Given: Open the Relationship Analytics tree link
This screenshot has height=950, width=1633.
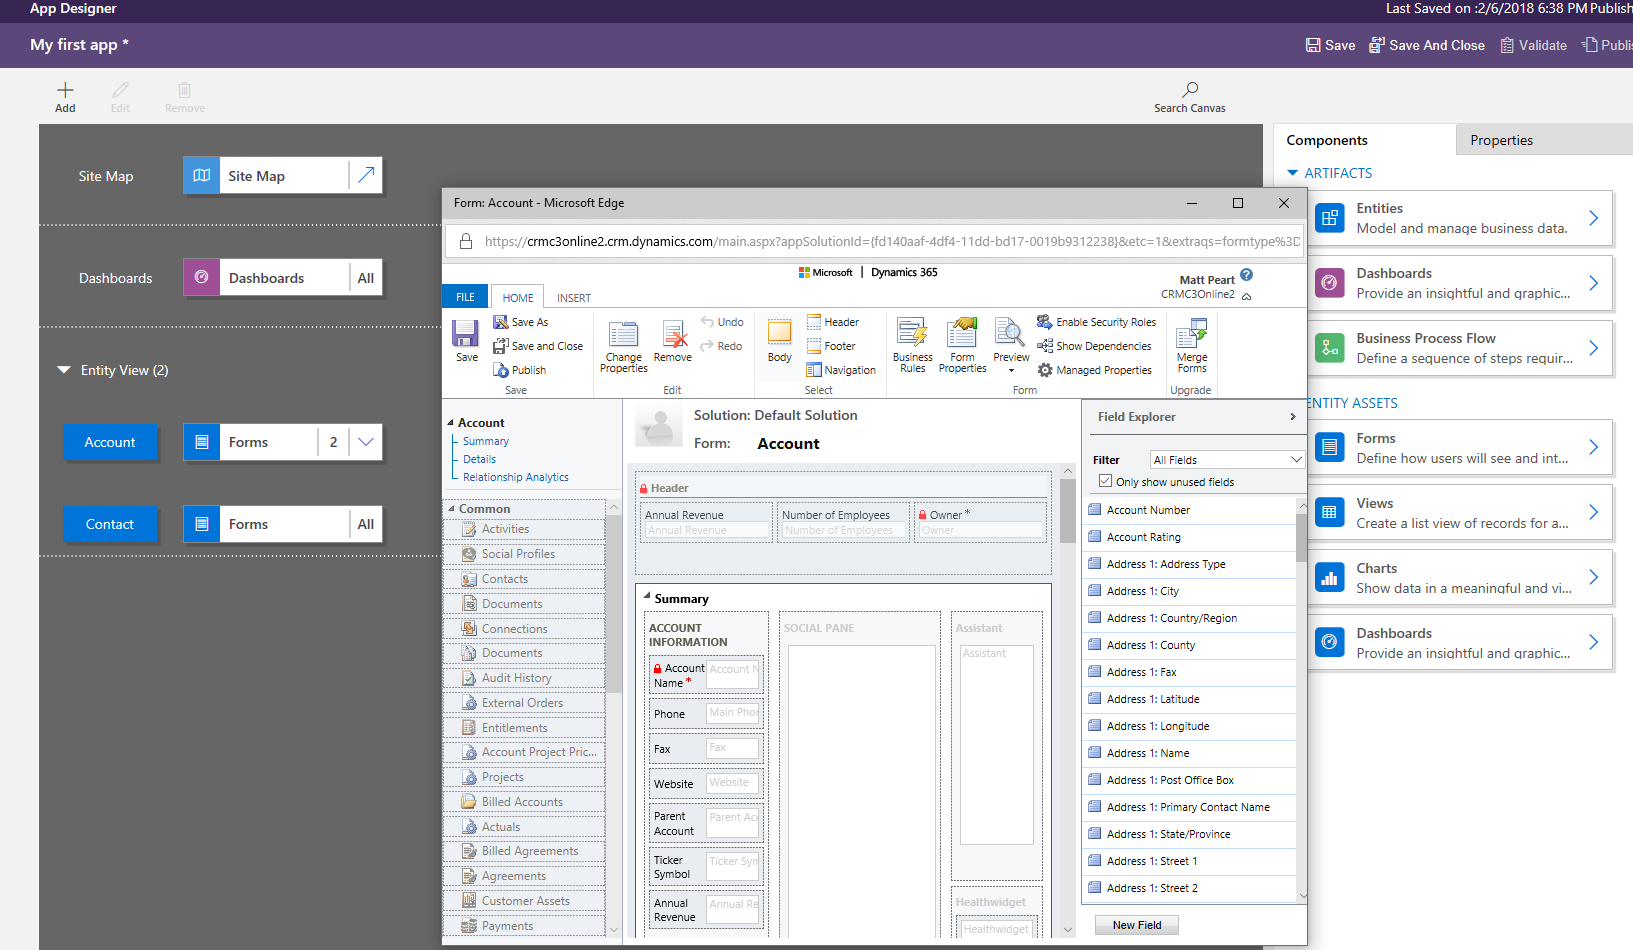Looking at the screenshot, I should 516,477.
